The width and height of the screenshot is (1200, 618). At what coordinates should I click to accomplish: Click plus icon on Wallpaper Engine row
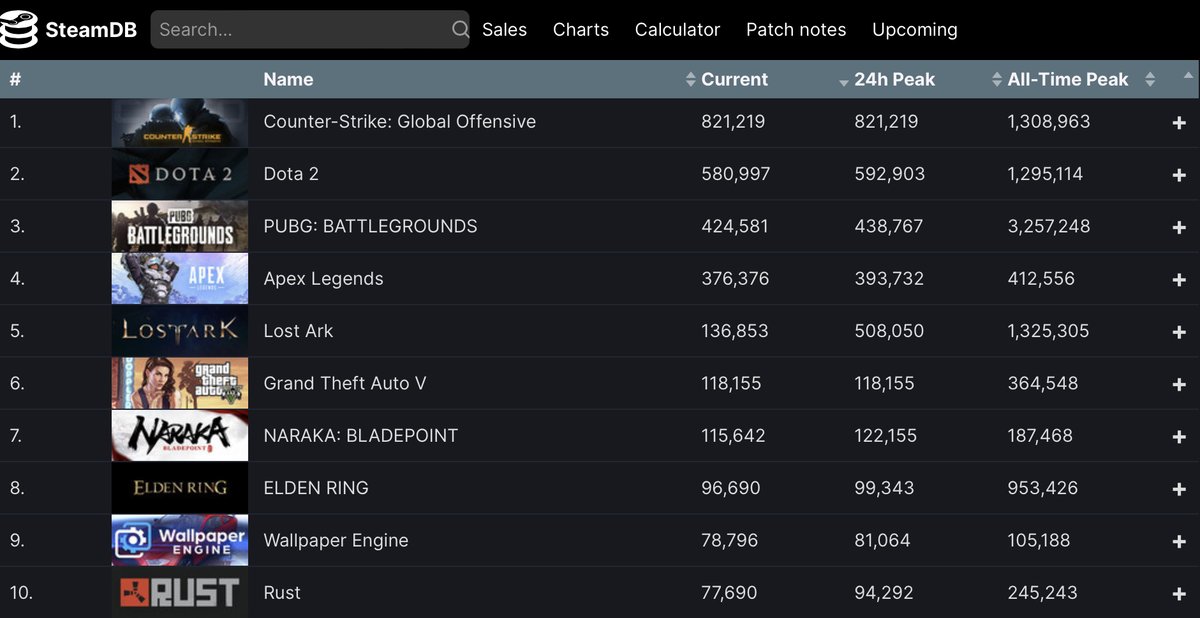coord(1179,542)
